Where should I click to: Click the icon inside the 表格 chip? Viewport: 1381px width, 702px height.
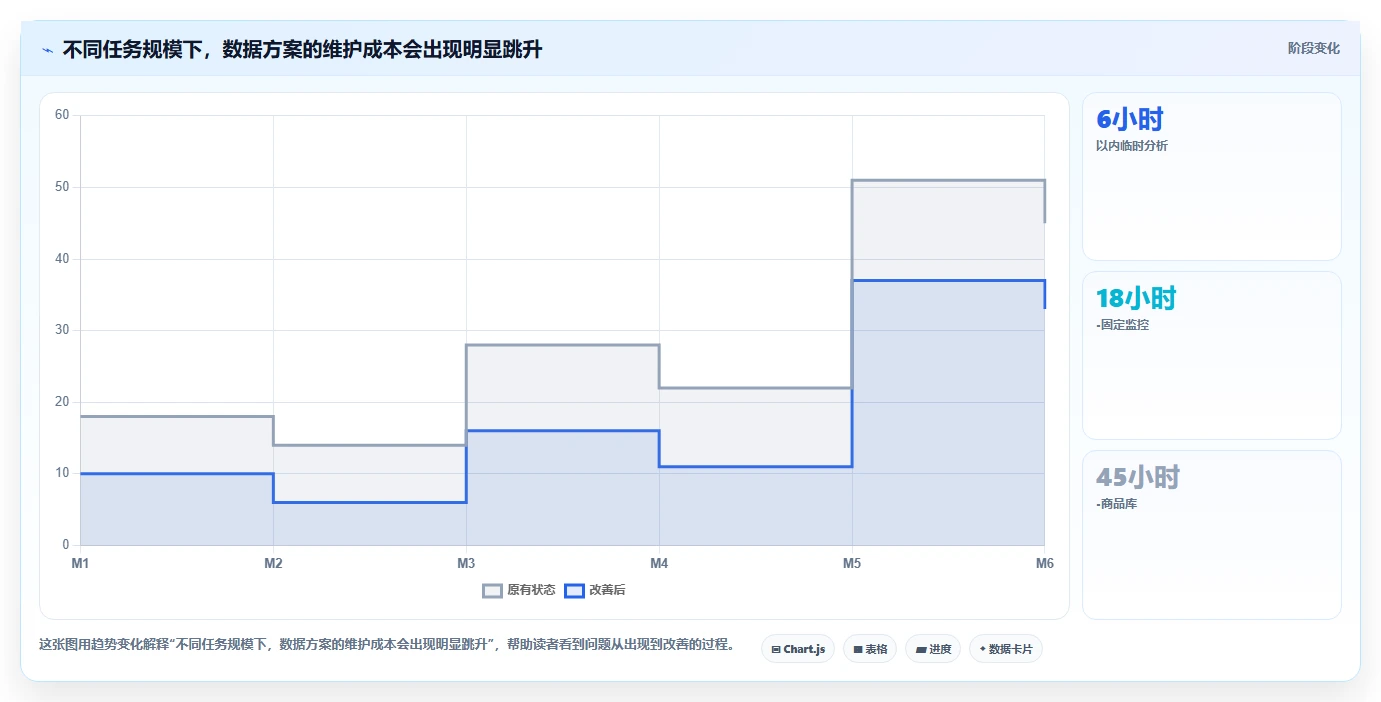tap(858, 650)
